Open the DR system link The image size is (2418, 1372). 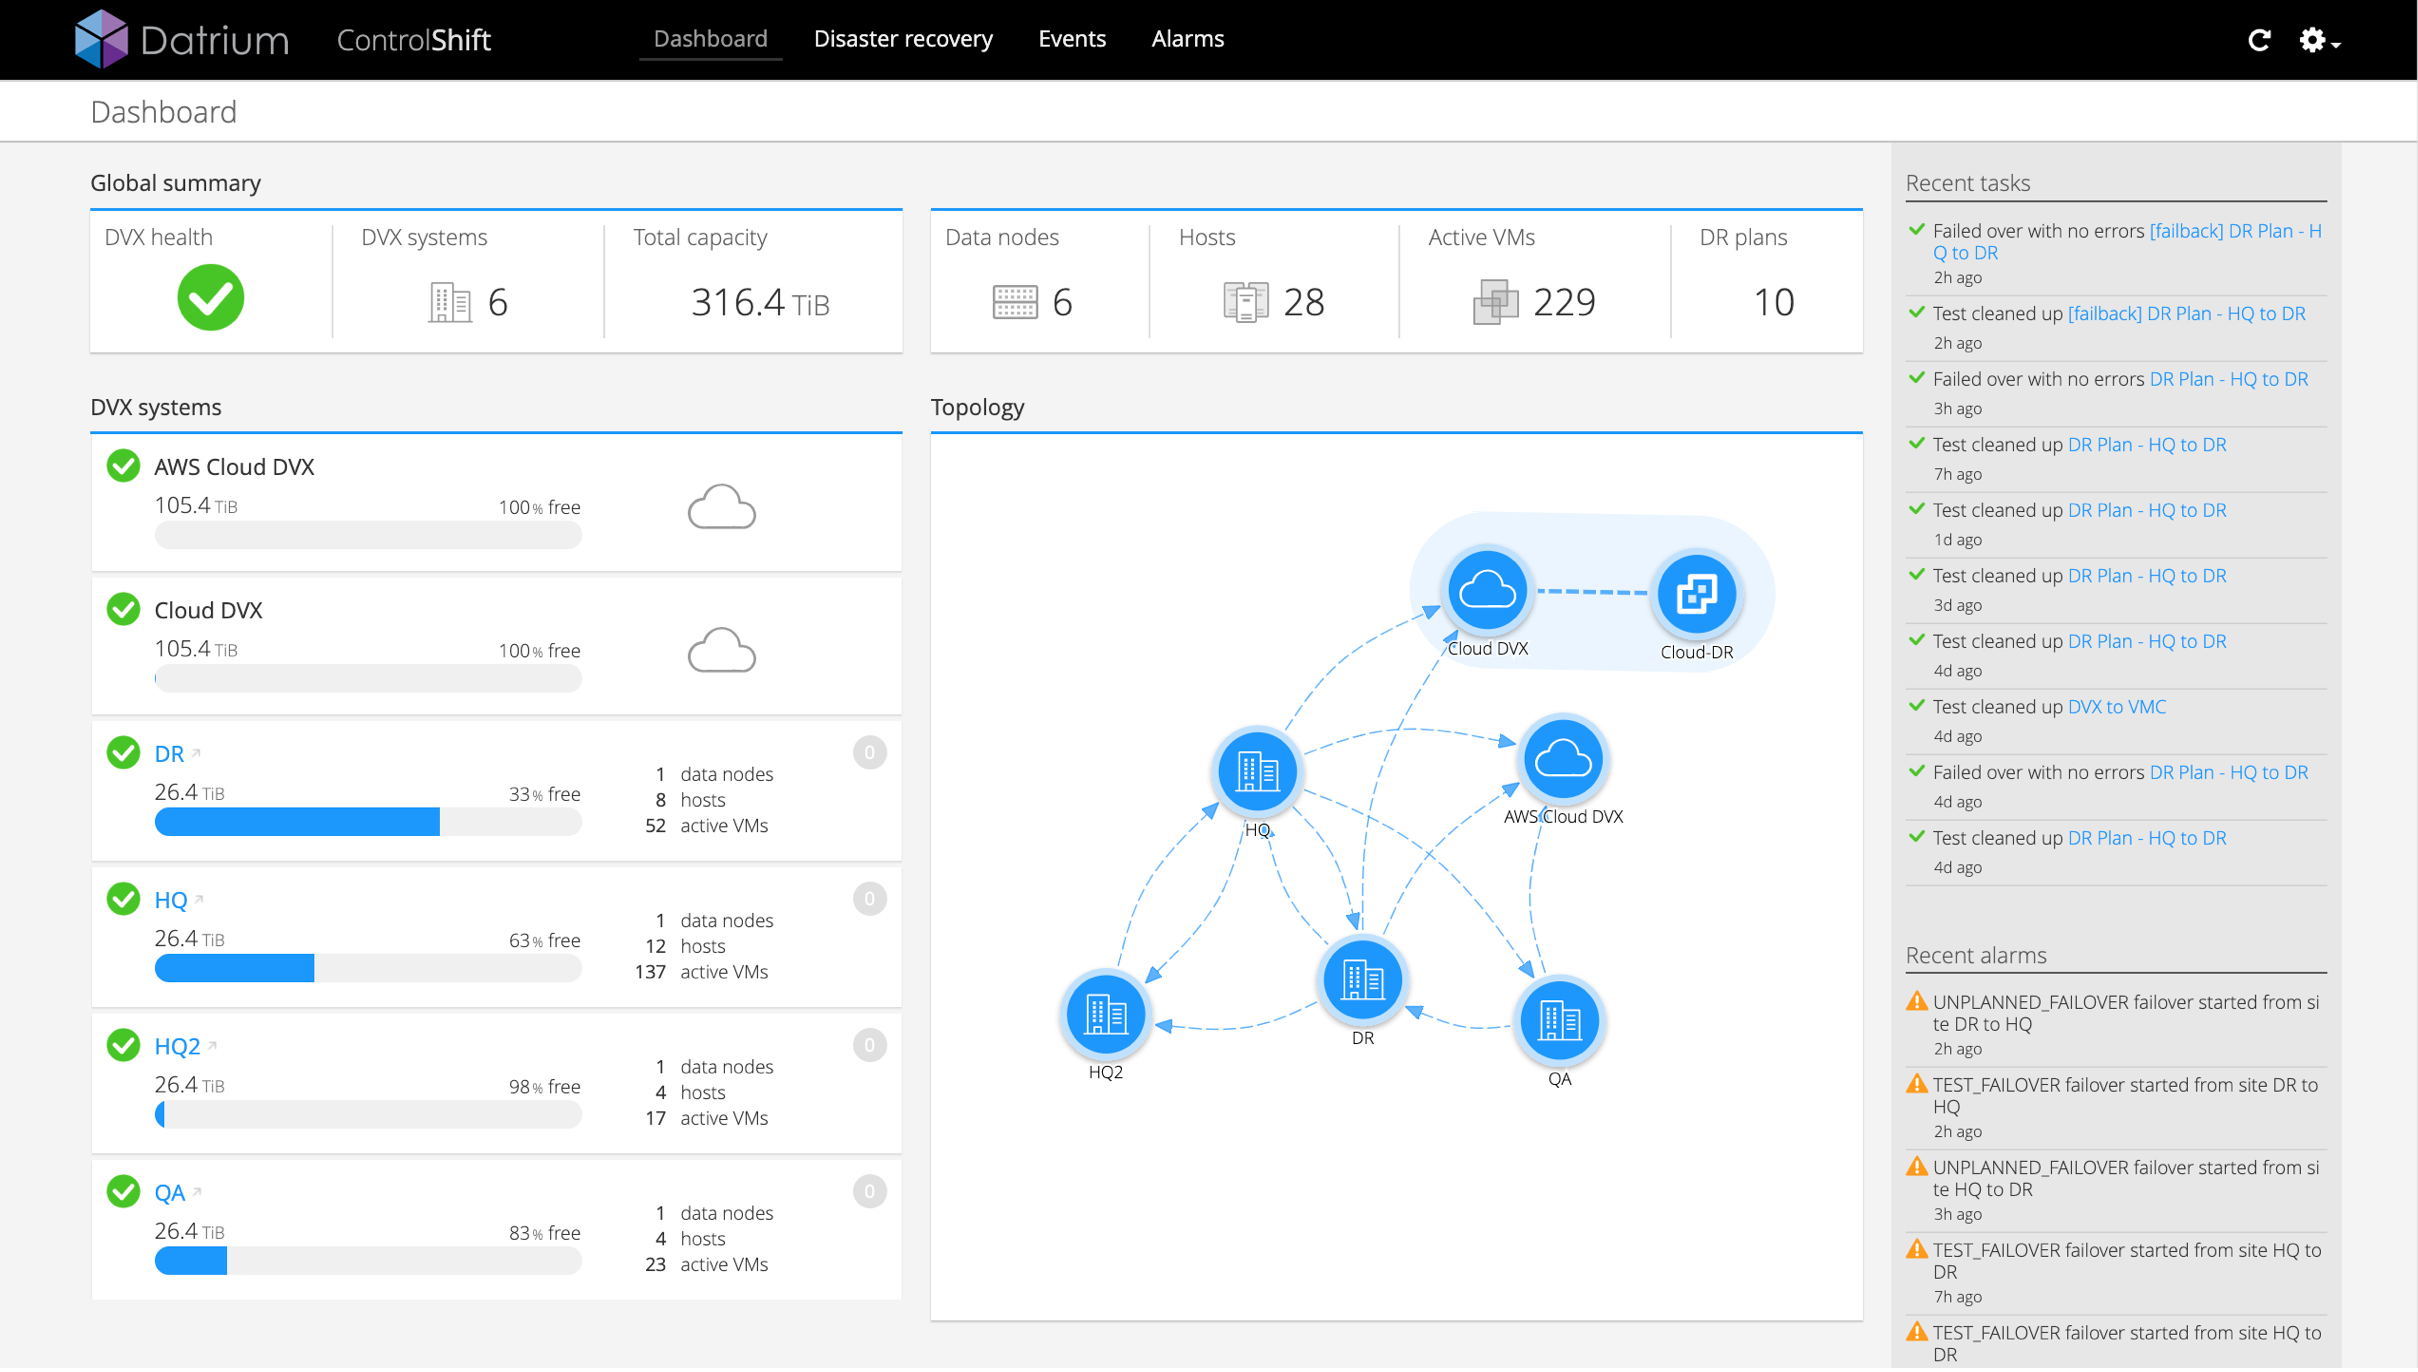[169, 754]
